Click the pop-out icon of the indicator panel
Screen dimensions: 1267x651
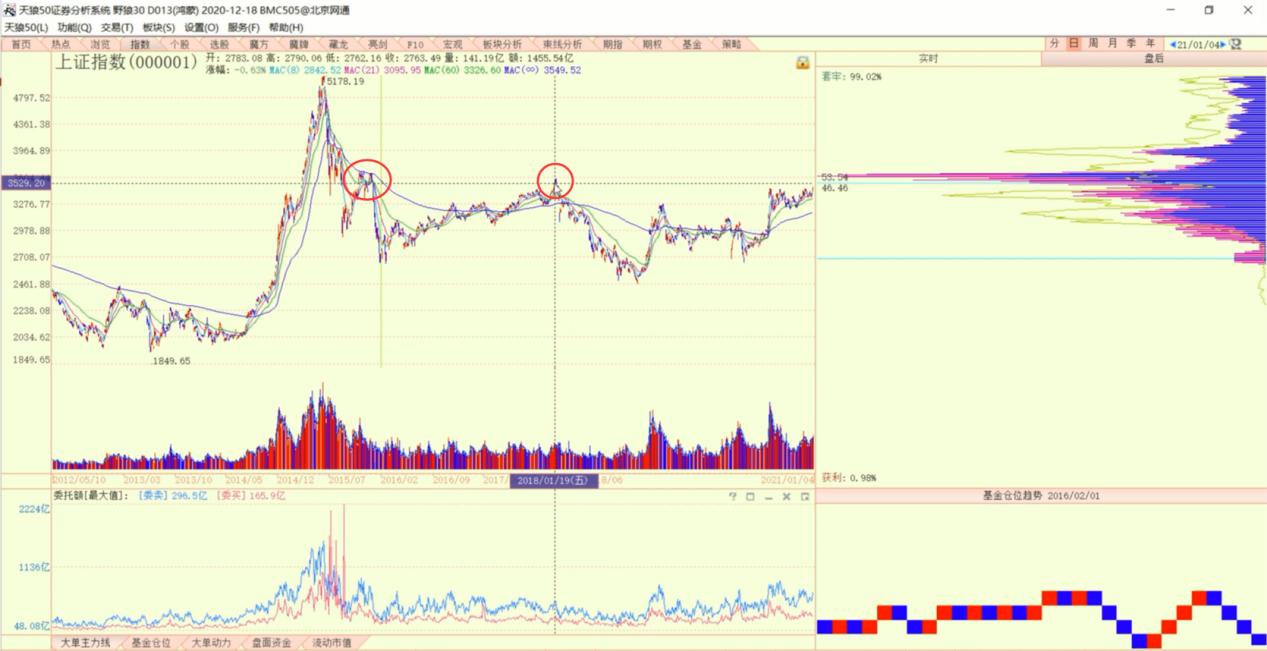pos(804,496)
